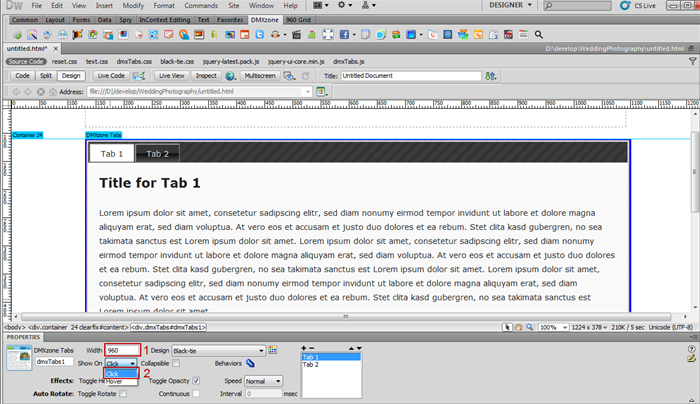Check the Continuous checkbox
Viewport: 700px width, 404px height.
tap(196, 393)
